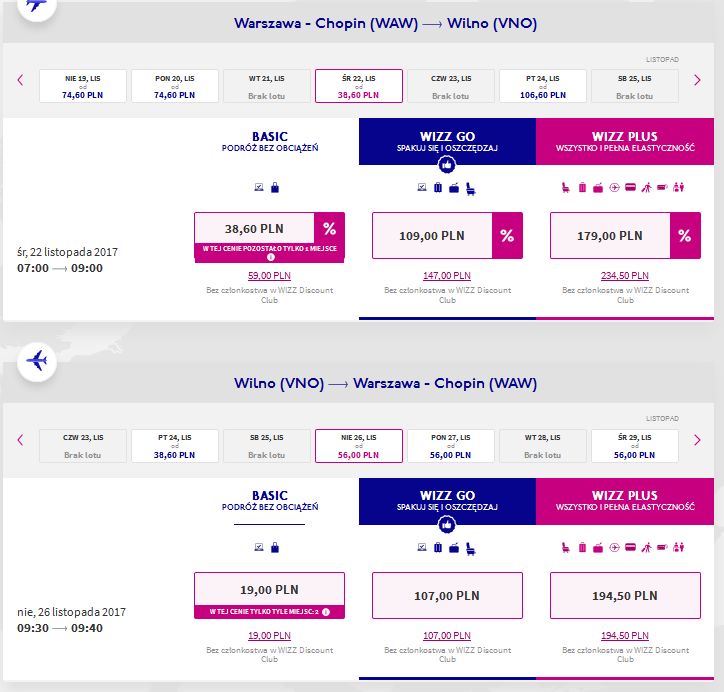Click WIZZ GO thumbs-up badge on outbound flight
The width and height of the screenshot is (724, 692).
coord(447,165)
